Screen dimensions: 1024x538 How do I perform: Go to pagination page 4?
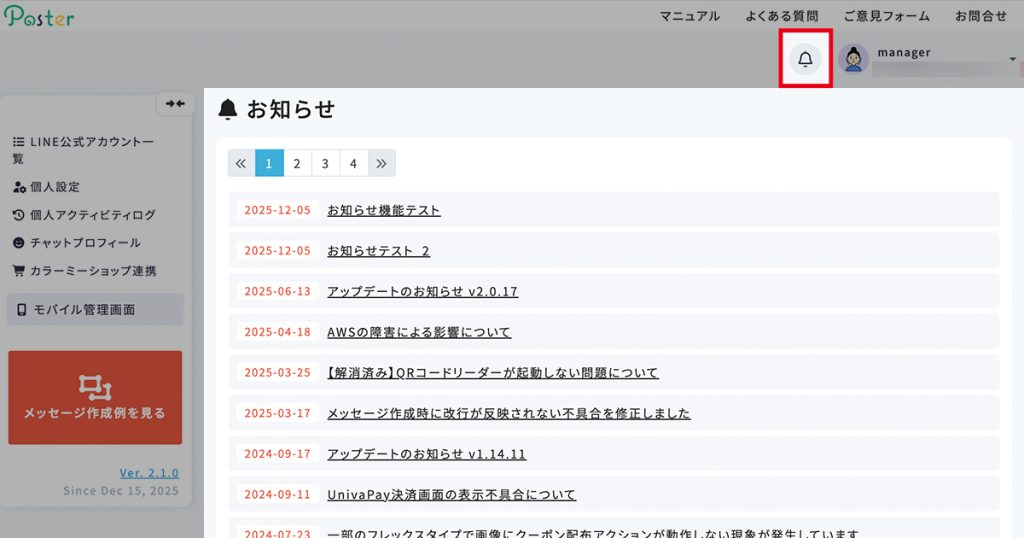coord(353,163)
